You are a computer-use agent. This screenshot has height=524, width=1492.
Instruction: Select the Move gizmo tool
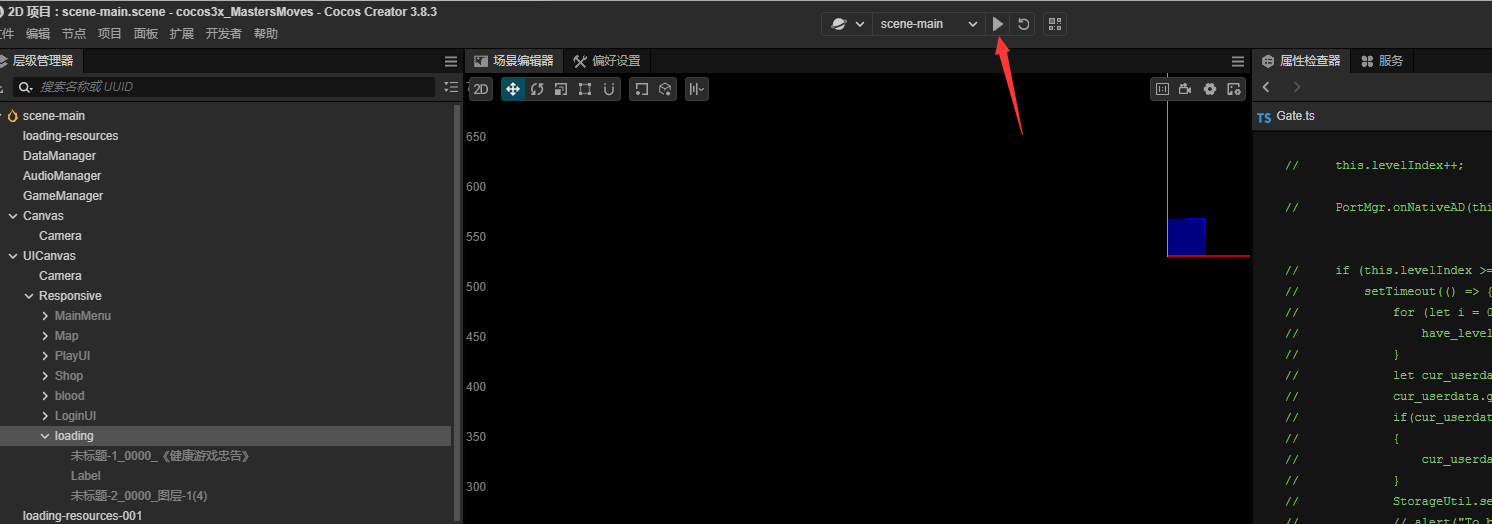[513, 89]
